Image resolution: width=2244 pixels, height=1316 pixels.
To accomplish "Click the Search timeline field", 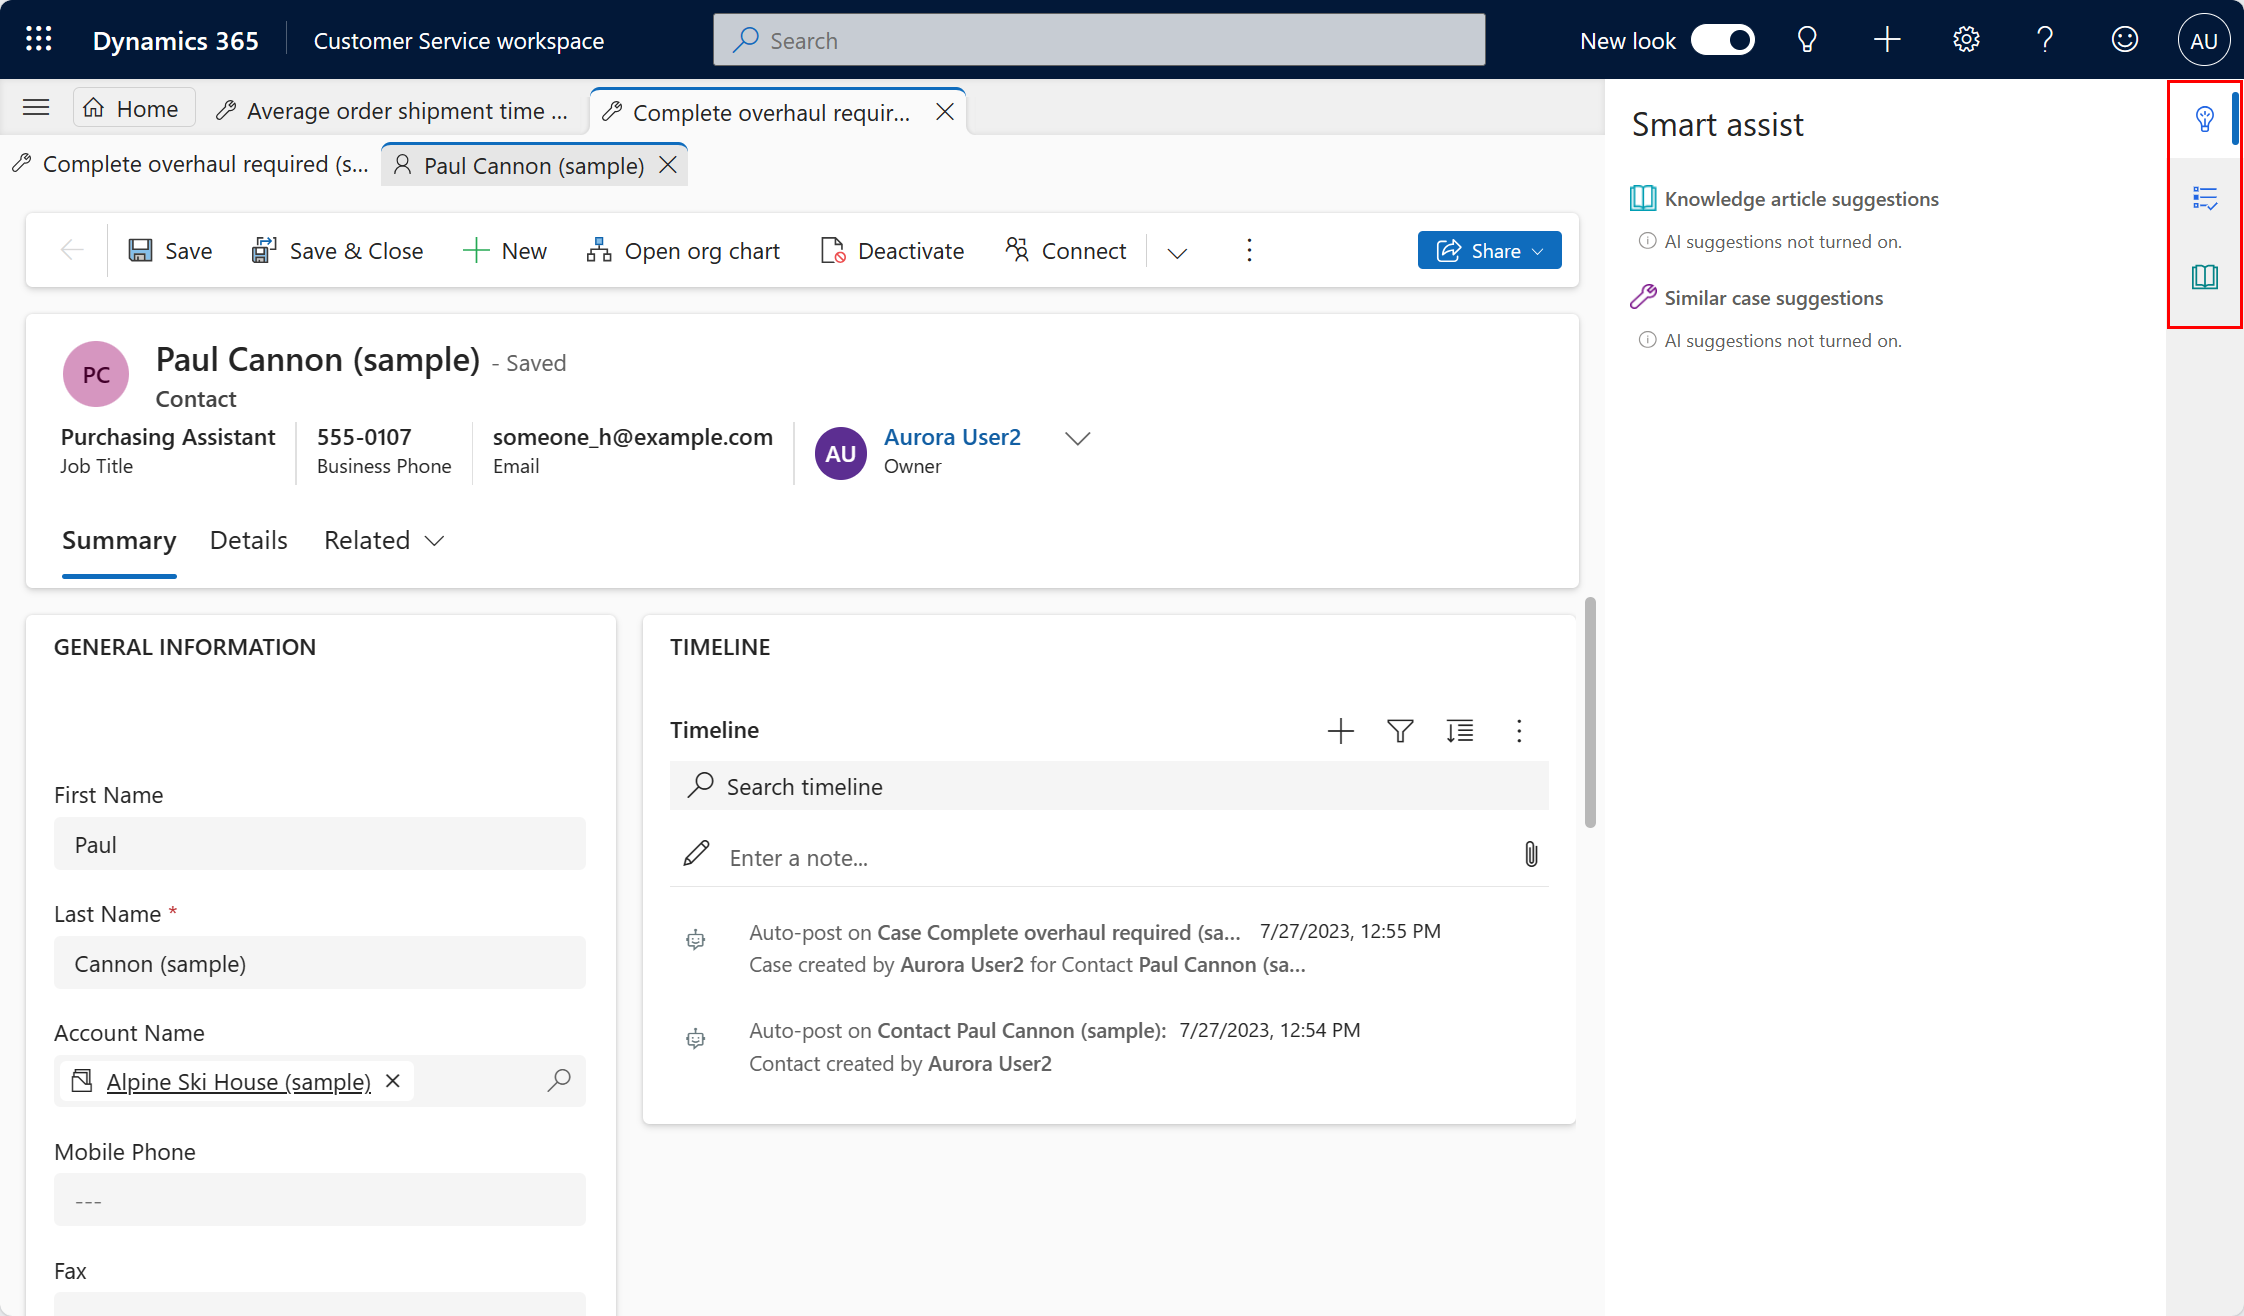I will (1110, 787).
